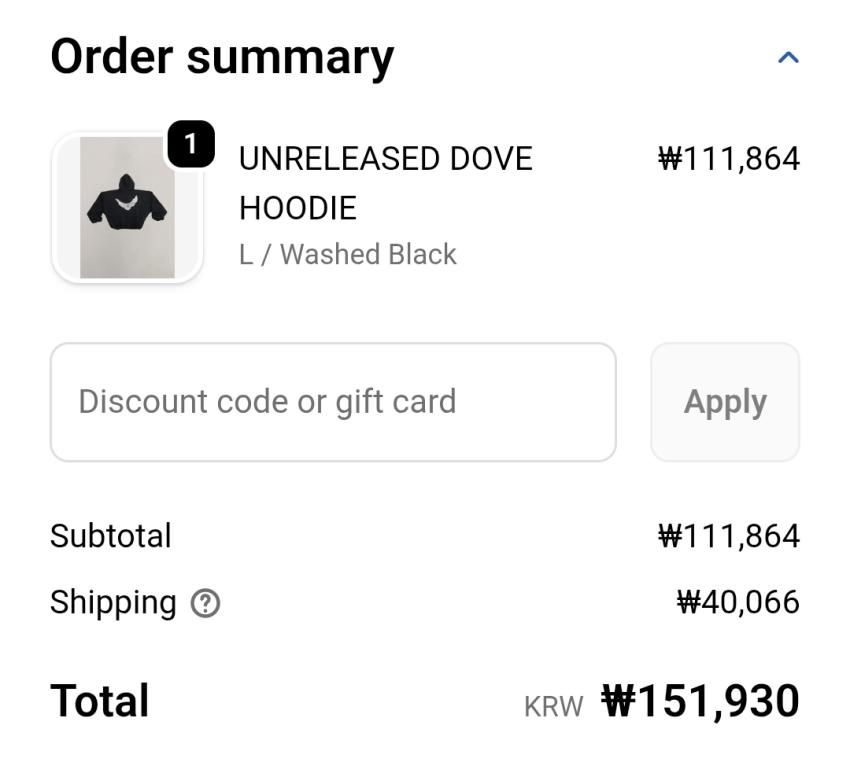The image size is (850, 773).
Task: Click the shipping cost ₩40,066
Action: pos(737,603)
